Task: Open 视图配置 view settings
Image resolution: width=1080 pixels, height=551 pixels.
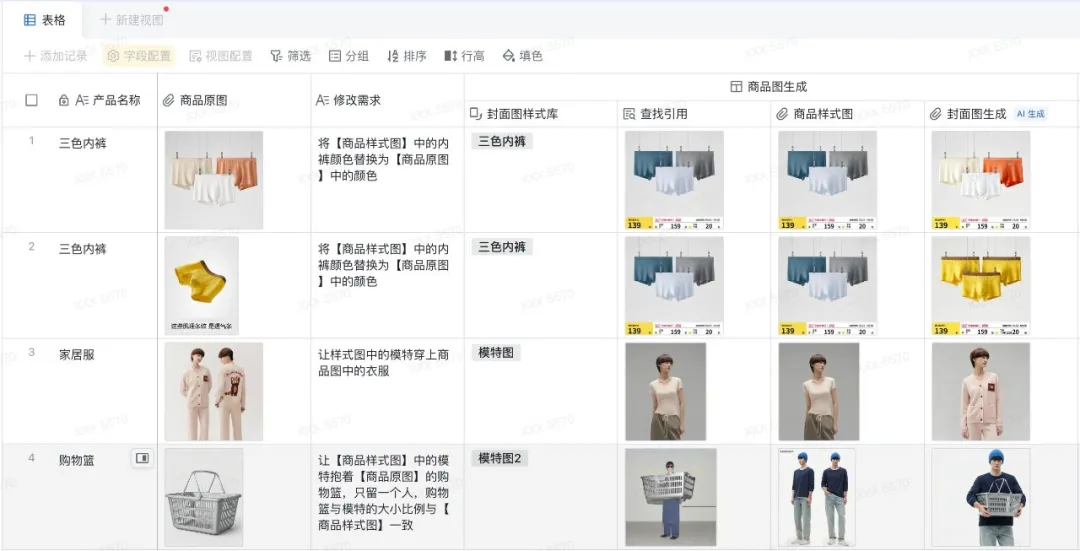Action: click(x=221, y=56)
